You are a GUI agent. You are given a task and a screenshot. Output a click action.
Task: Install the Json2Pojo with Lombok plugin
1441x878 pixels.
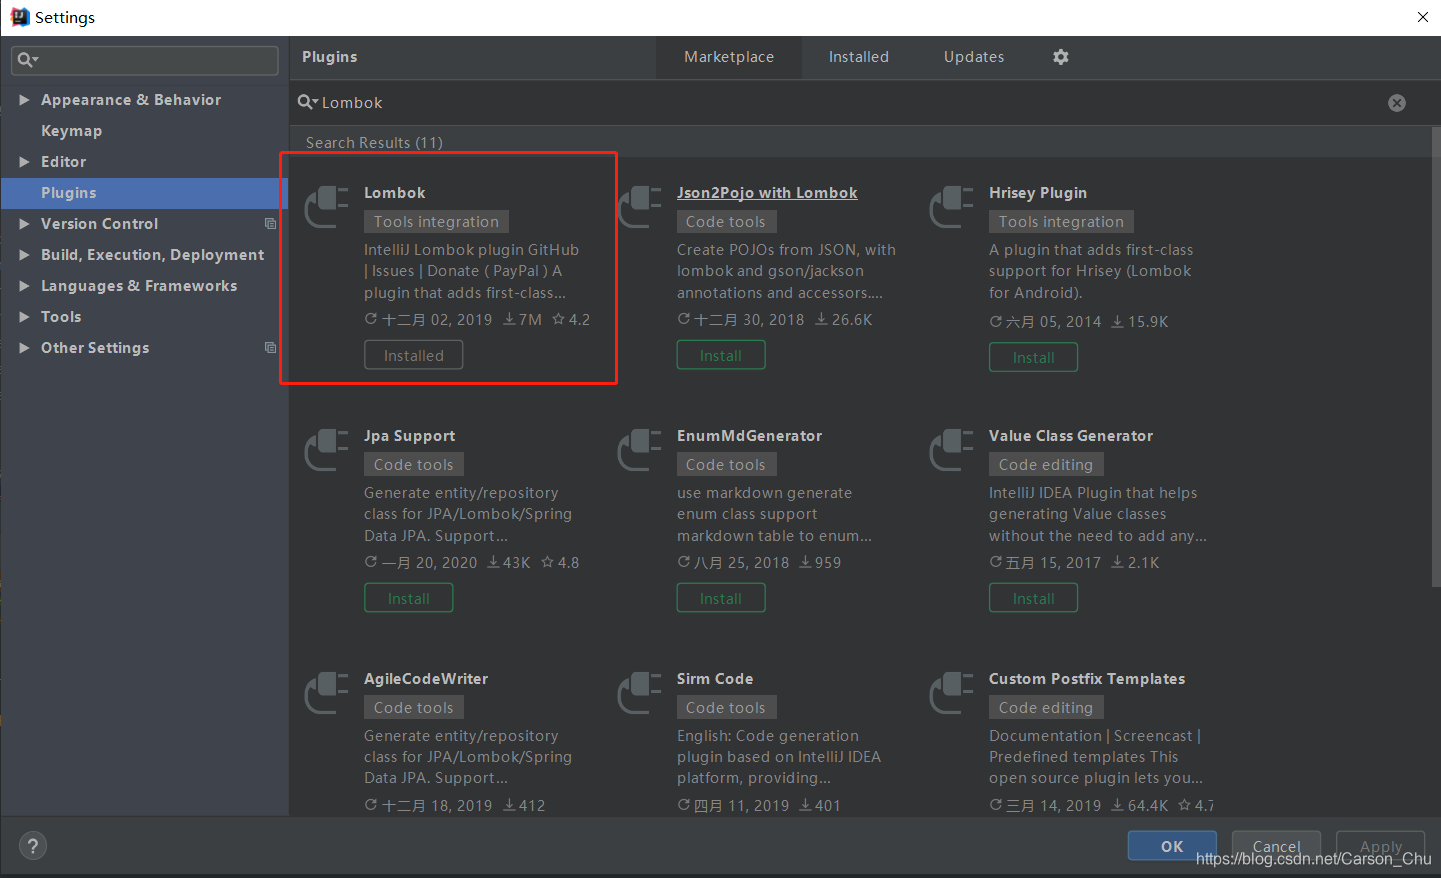[x=721, y=356]
